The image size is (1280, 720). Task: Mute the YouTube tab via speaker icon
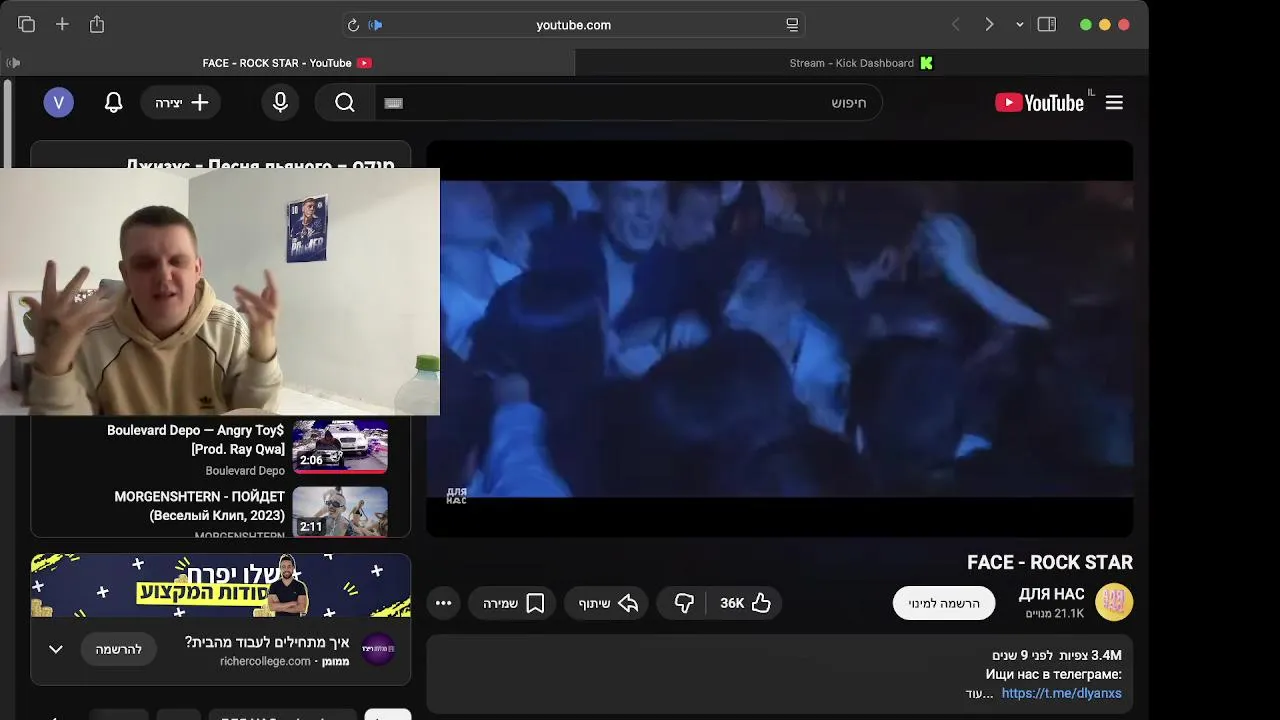pos(13,63)
